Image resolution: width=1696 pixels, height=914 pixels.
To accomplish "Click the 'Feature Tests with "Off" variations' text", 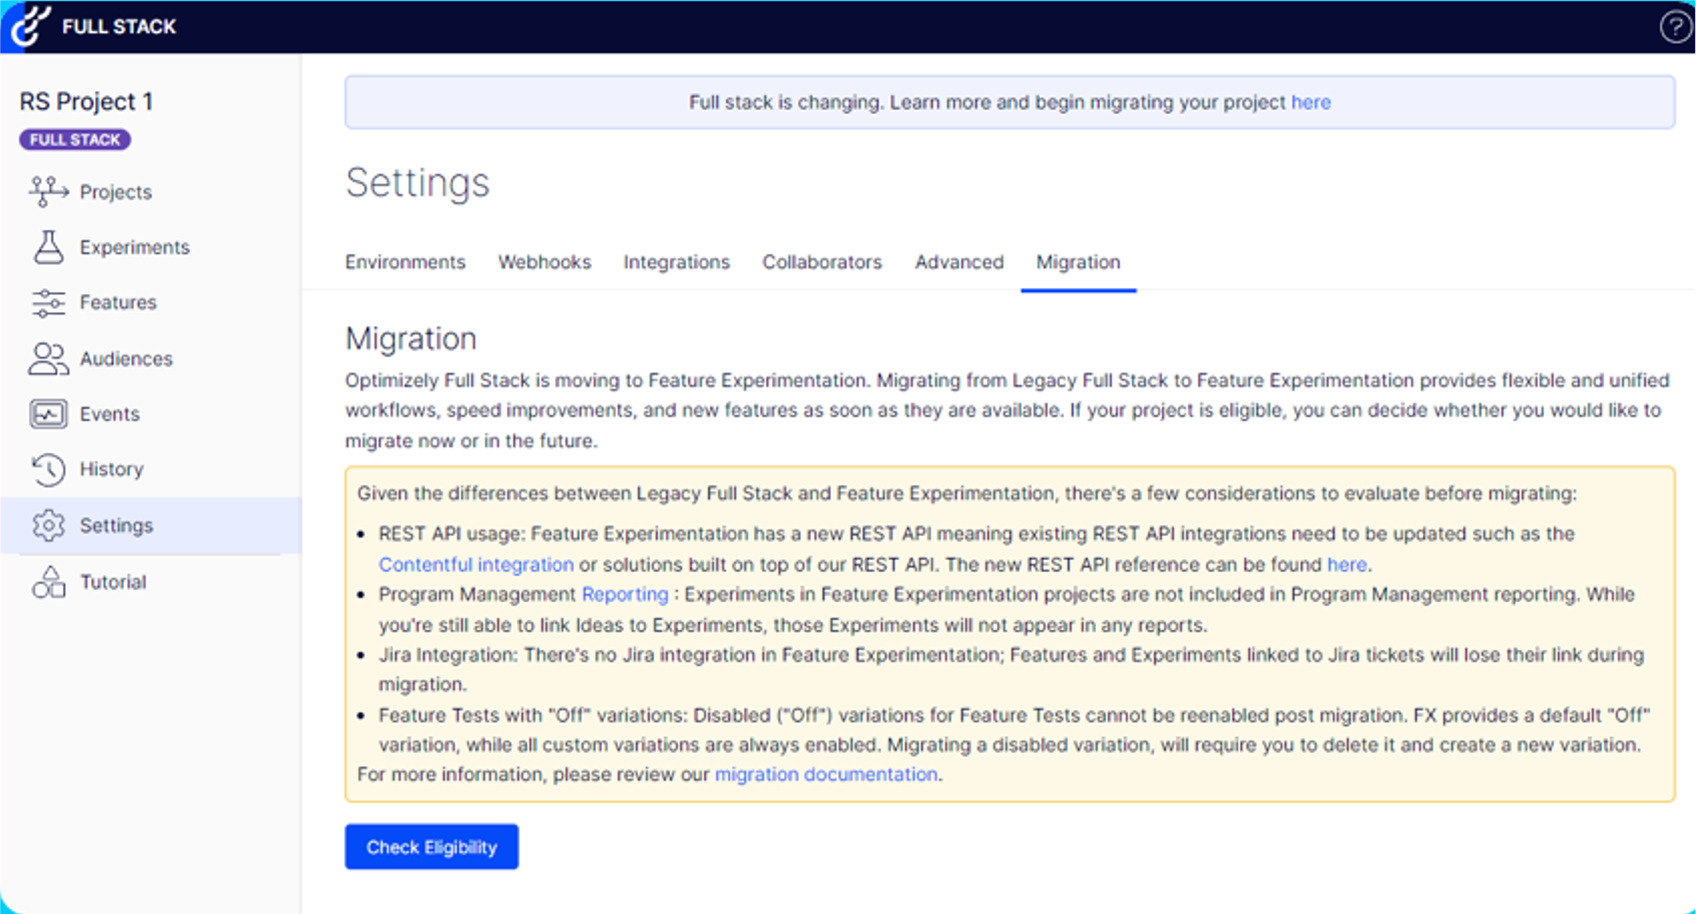I will (530, 715).
